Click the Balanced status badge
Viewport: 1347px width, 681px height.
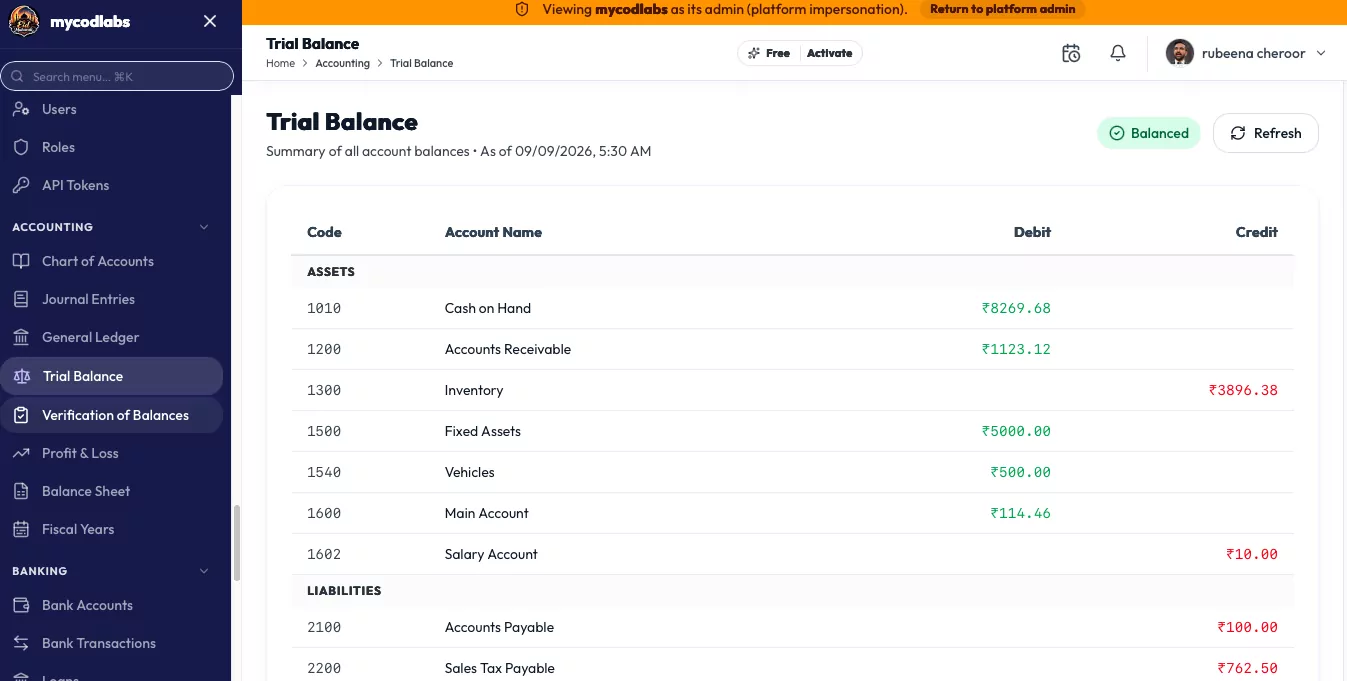tap(1149, 133)
